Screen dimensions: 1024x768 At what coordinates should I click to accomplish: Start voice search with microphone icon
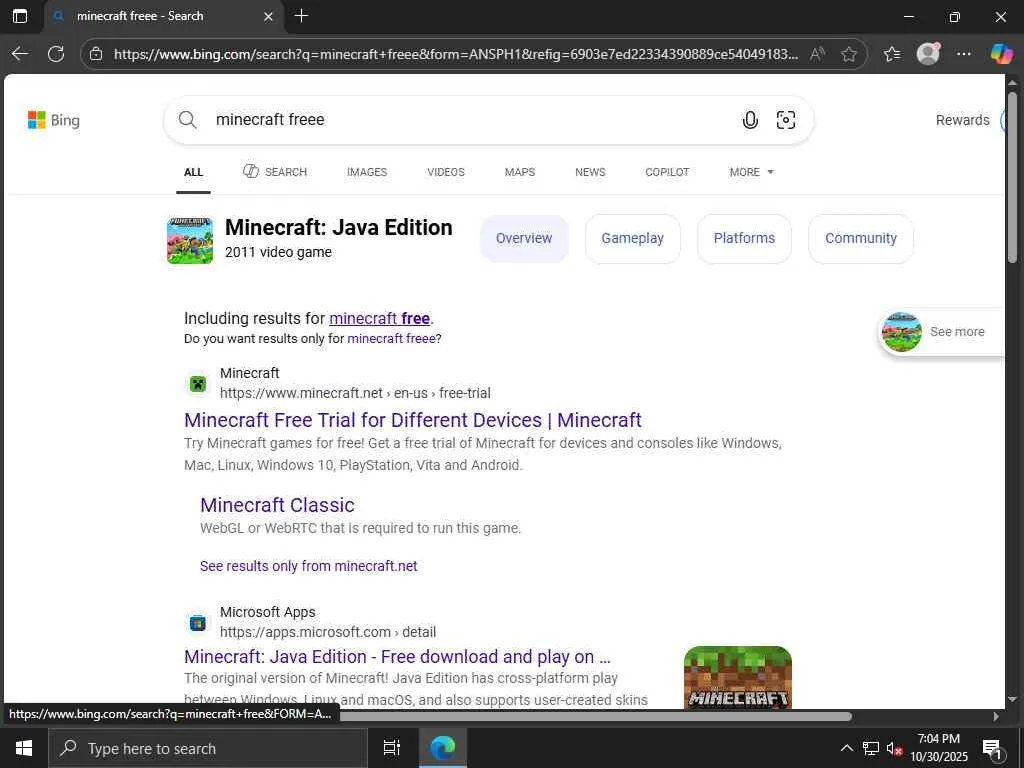coord(750,120)
